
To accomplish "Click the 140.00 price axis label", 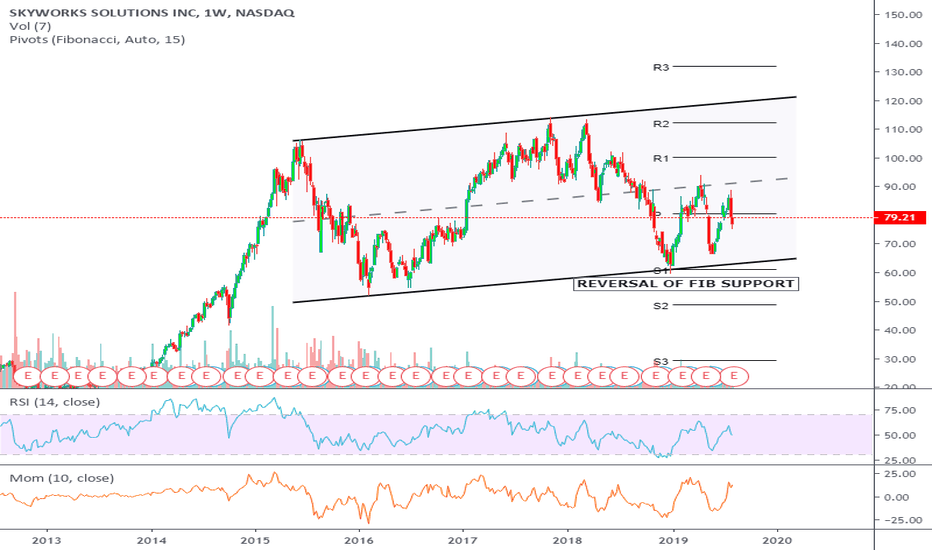I will 903,43.
